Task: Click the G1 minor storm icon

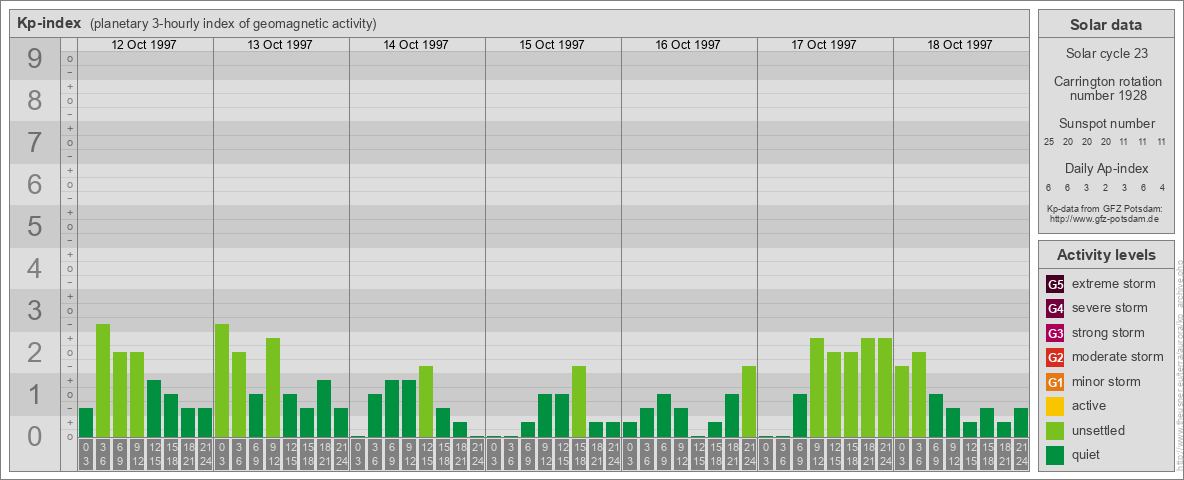Action: click(1056, 382)
